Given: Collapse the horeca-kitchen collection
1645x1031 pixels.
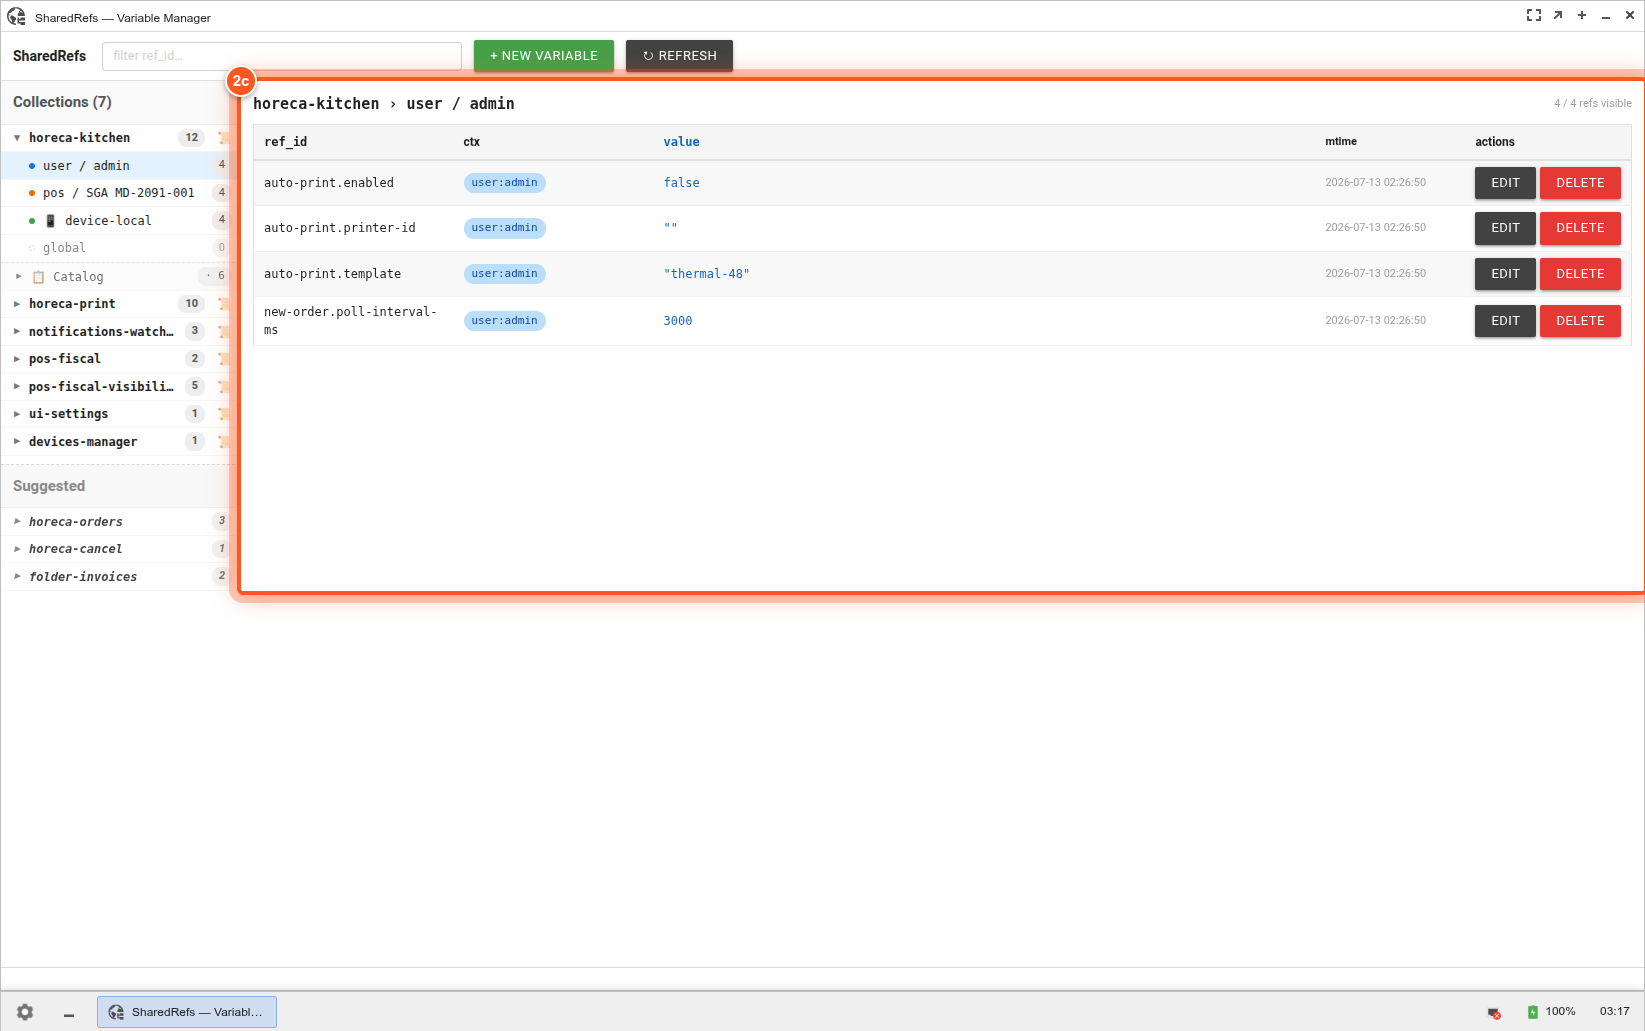Looking at the screenshot, I should [17, 138].
